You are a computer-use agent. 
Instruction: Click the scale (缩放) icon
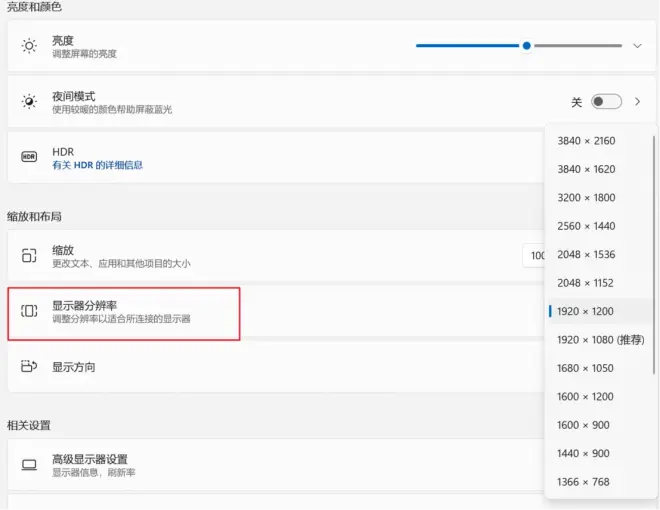[x=29, y=255]
